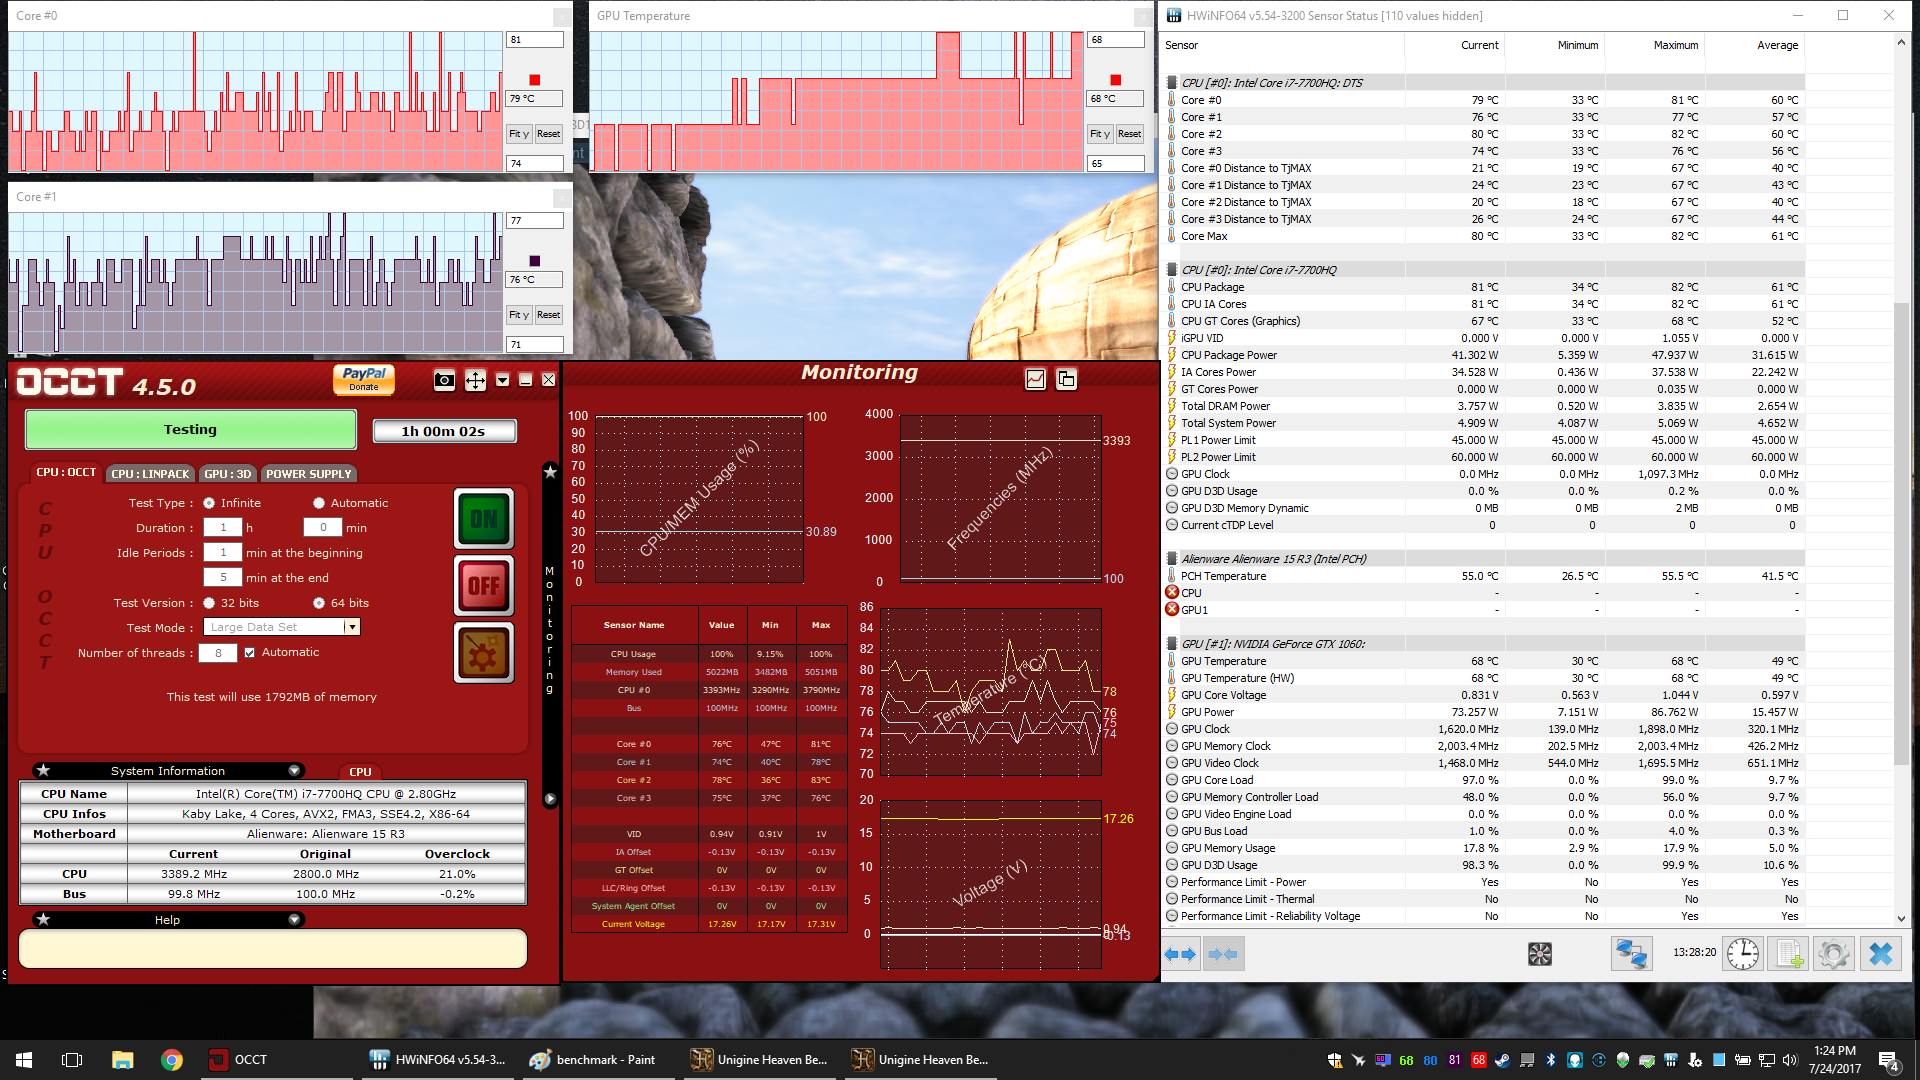Click the OCCT test settings gear button
The width and height of the screenshot is (1920, 1080).
tap(484, 653)
